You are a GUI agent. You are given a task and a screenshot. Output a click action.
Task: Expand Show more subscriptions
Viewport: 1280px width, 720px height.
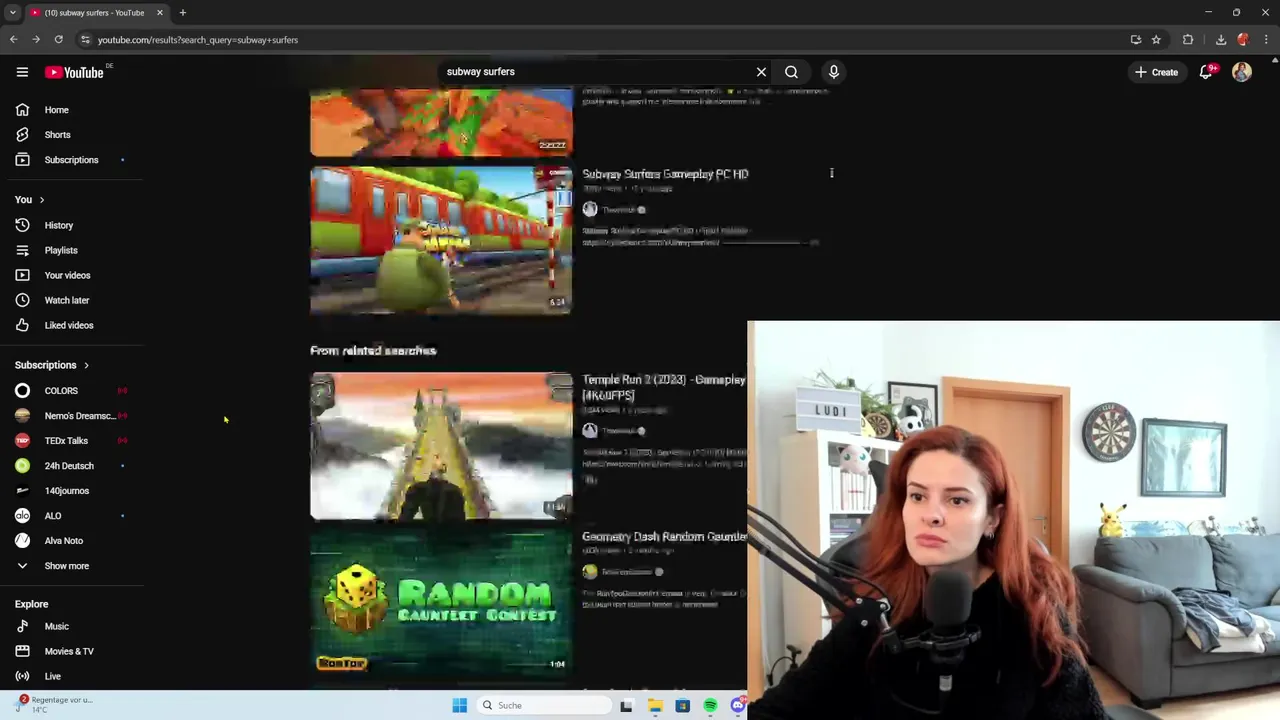tap(72, 566)
